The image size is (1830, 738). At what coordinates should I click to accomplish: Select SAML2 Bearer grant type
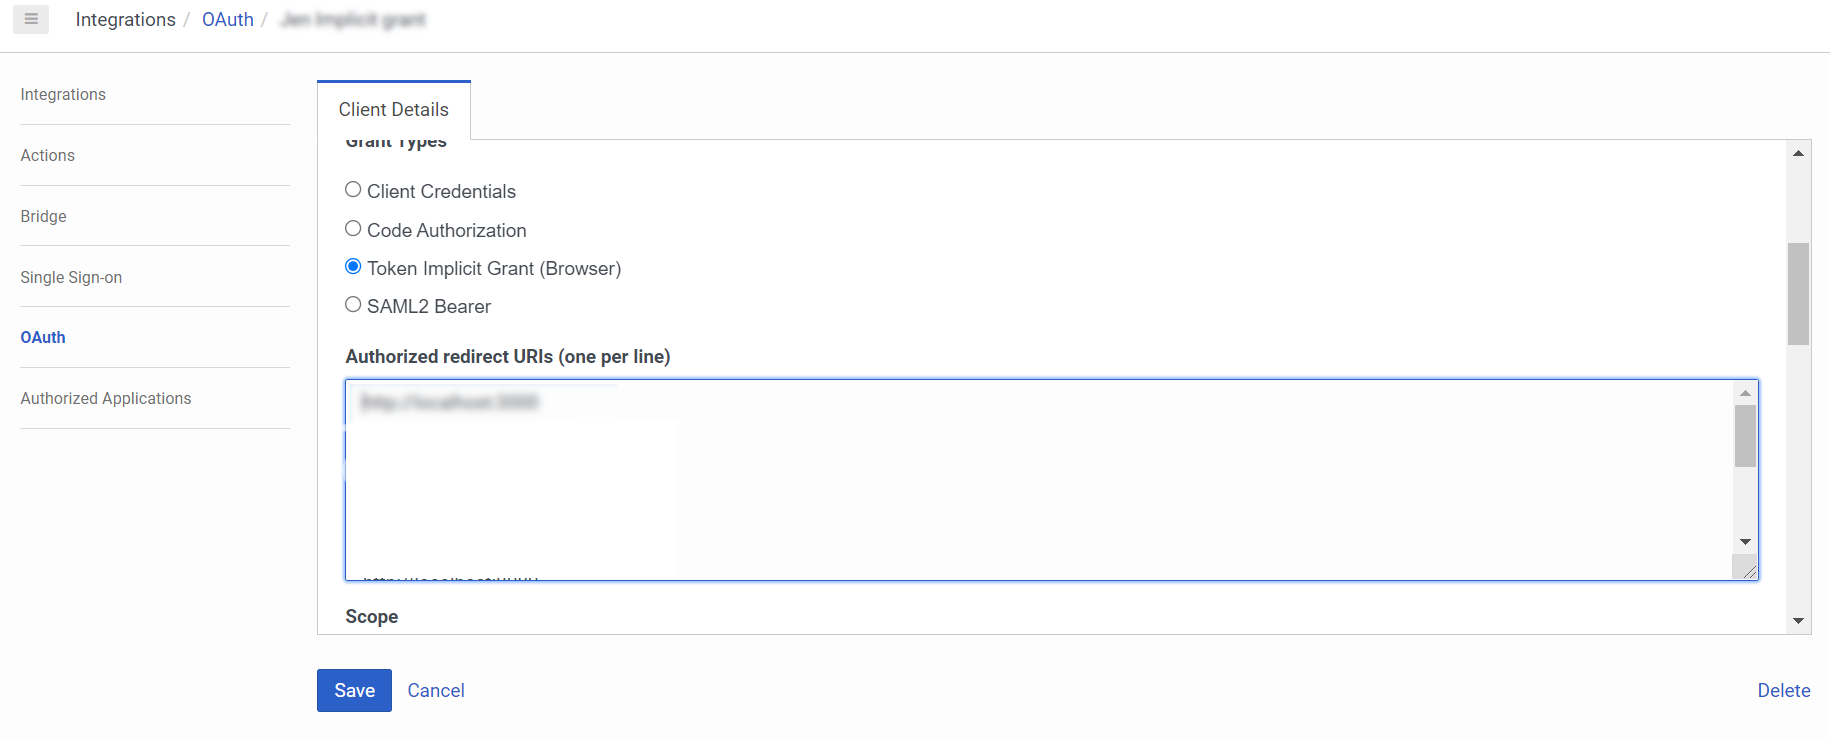[x=353, y=305]
